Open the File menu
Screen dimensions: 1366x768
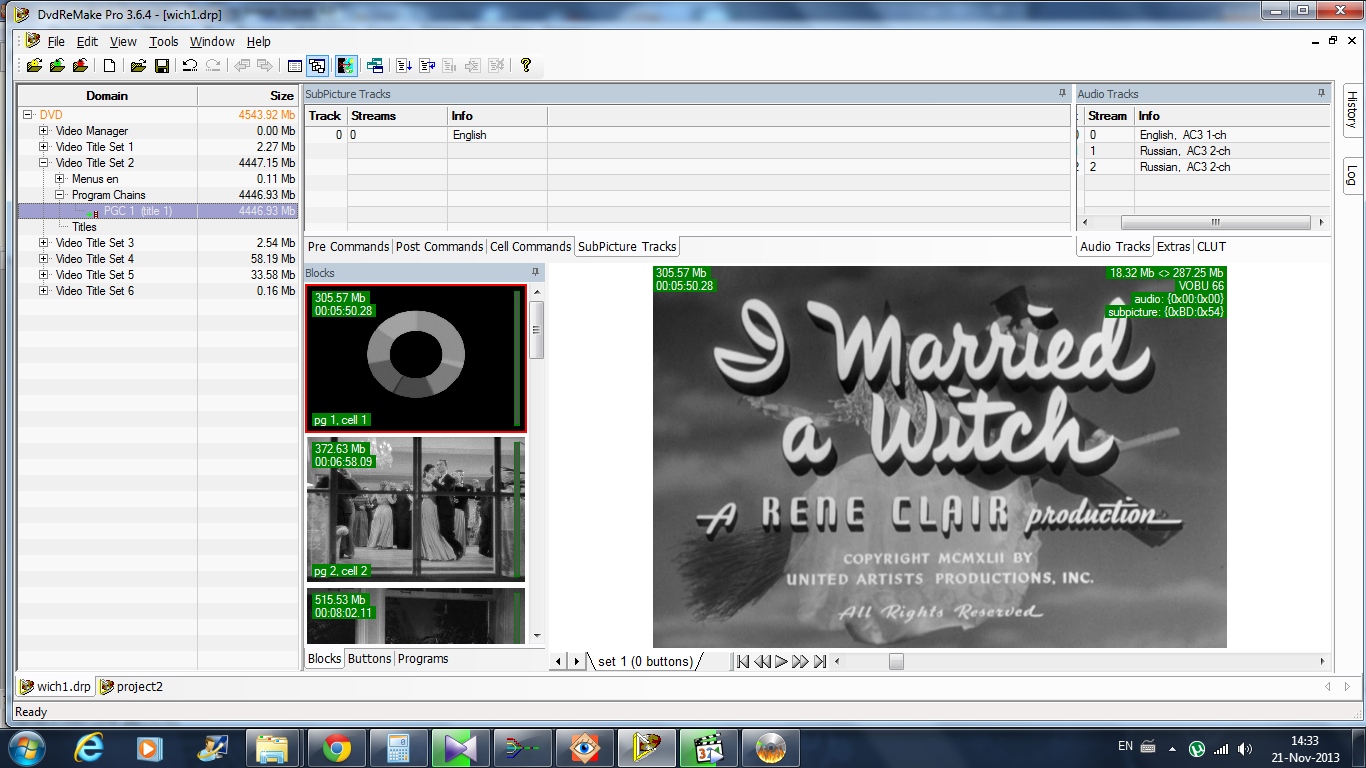tap(56, 42)
